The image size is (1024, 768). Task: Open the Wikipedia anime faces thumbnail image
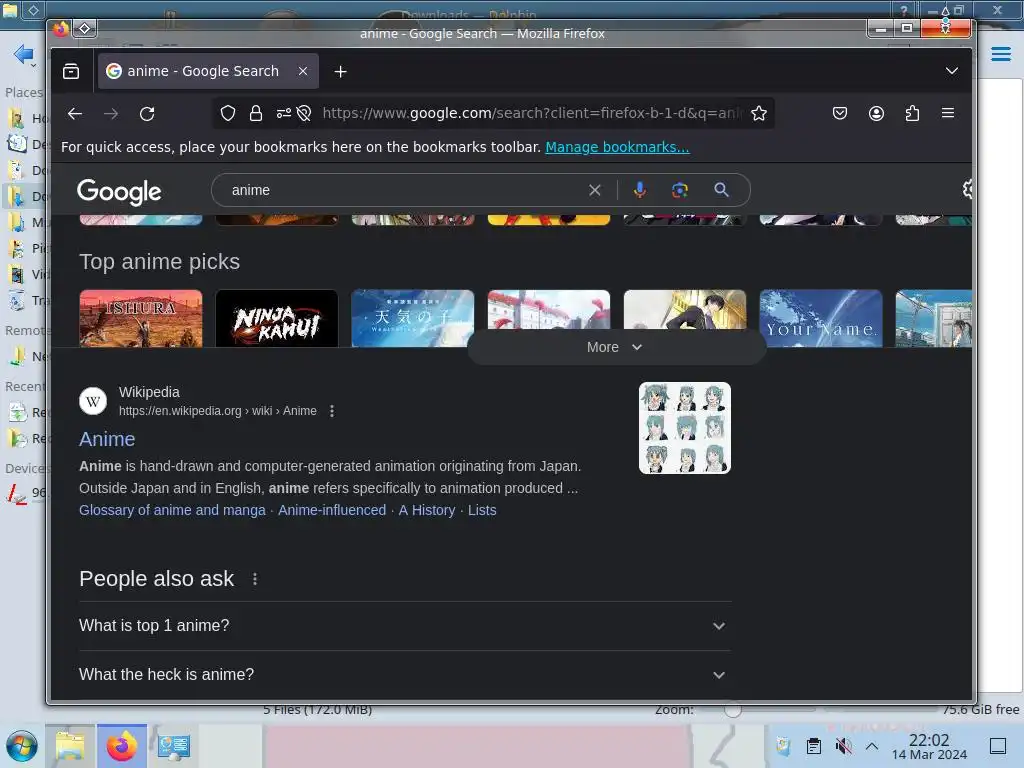coord(684,428)
